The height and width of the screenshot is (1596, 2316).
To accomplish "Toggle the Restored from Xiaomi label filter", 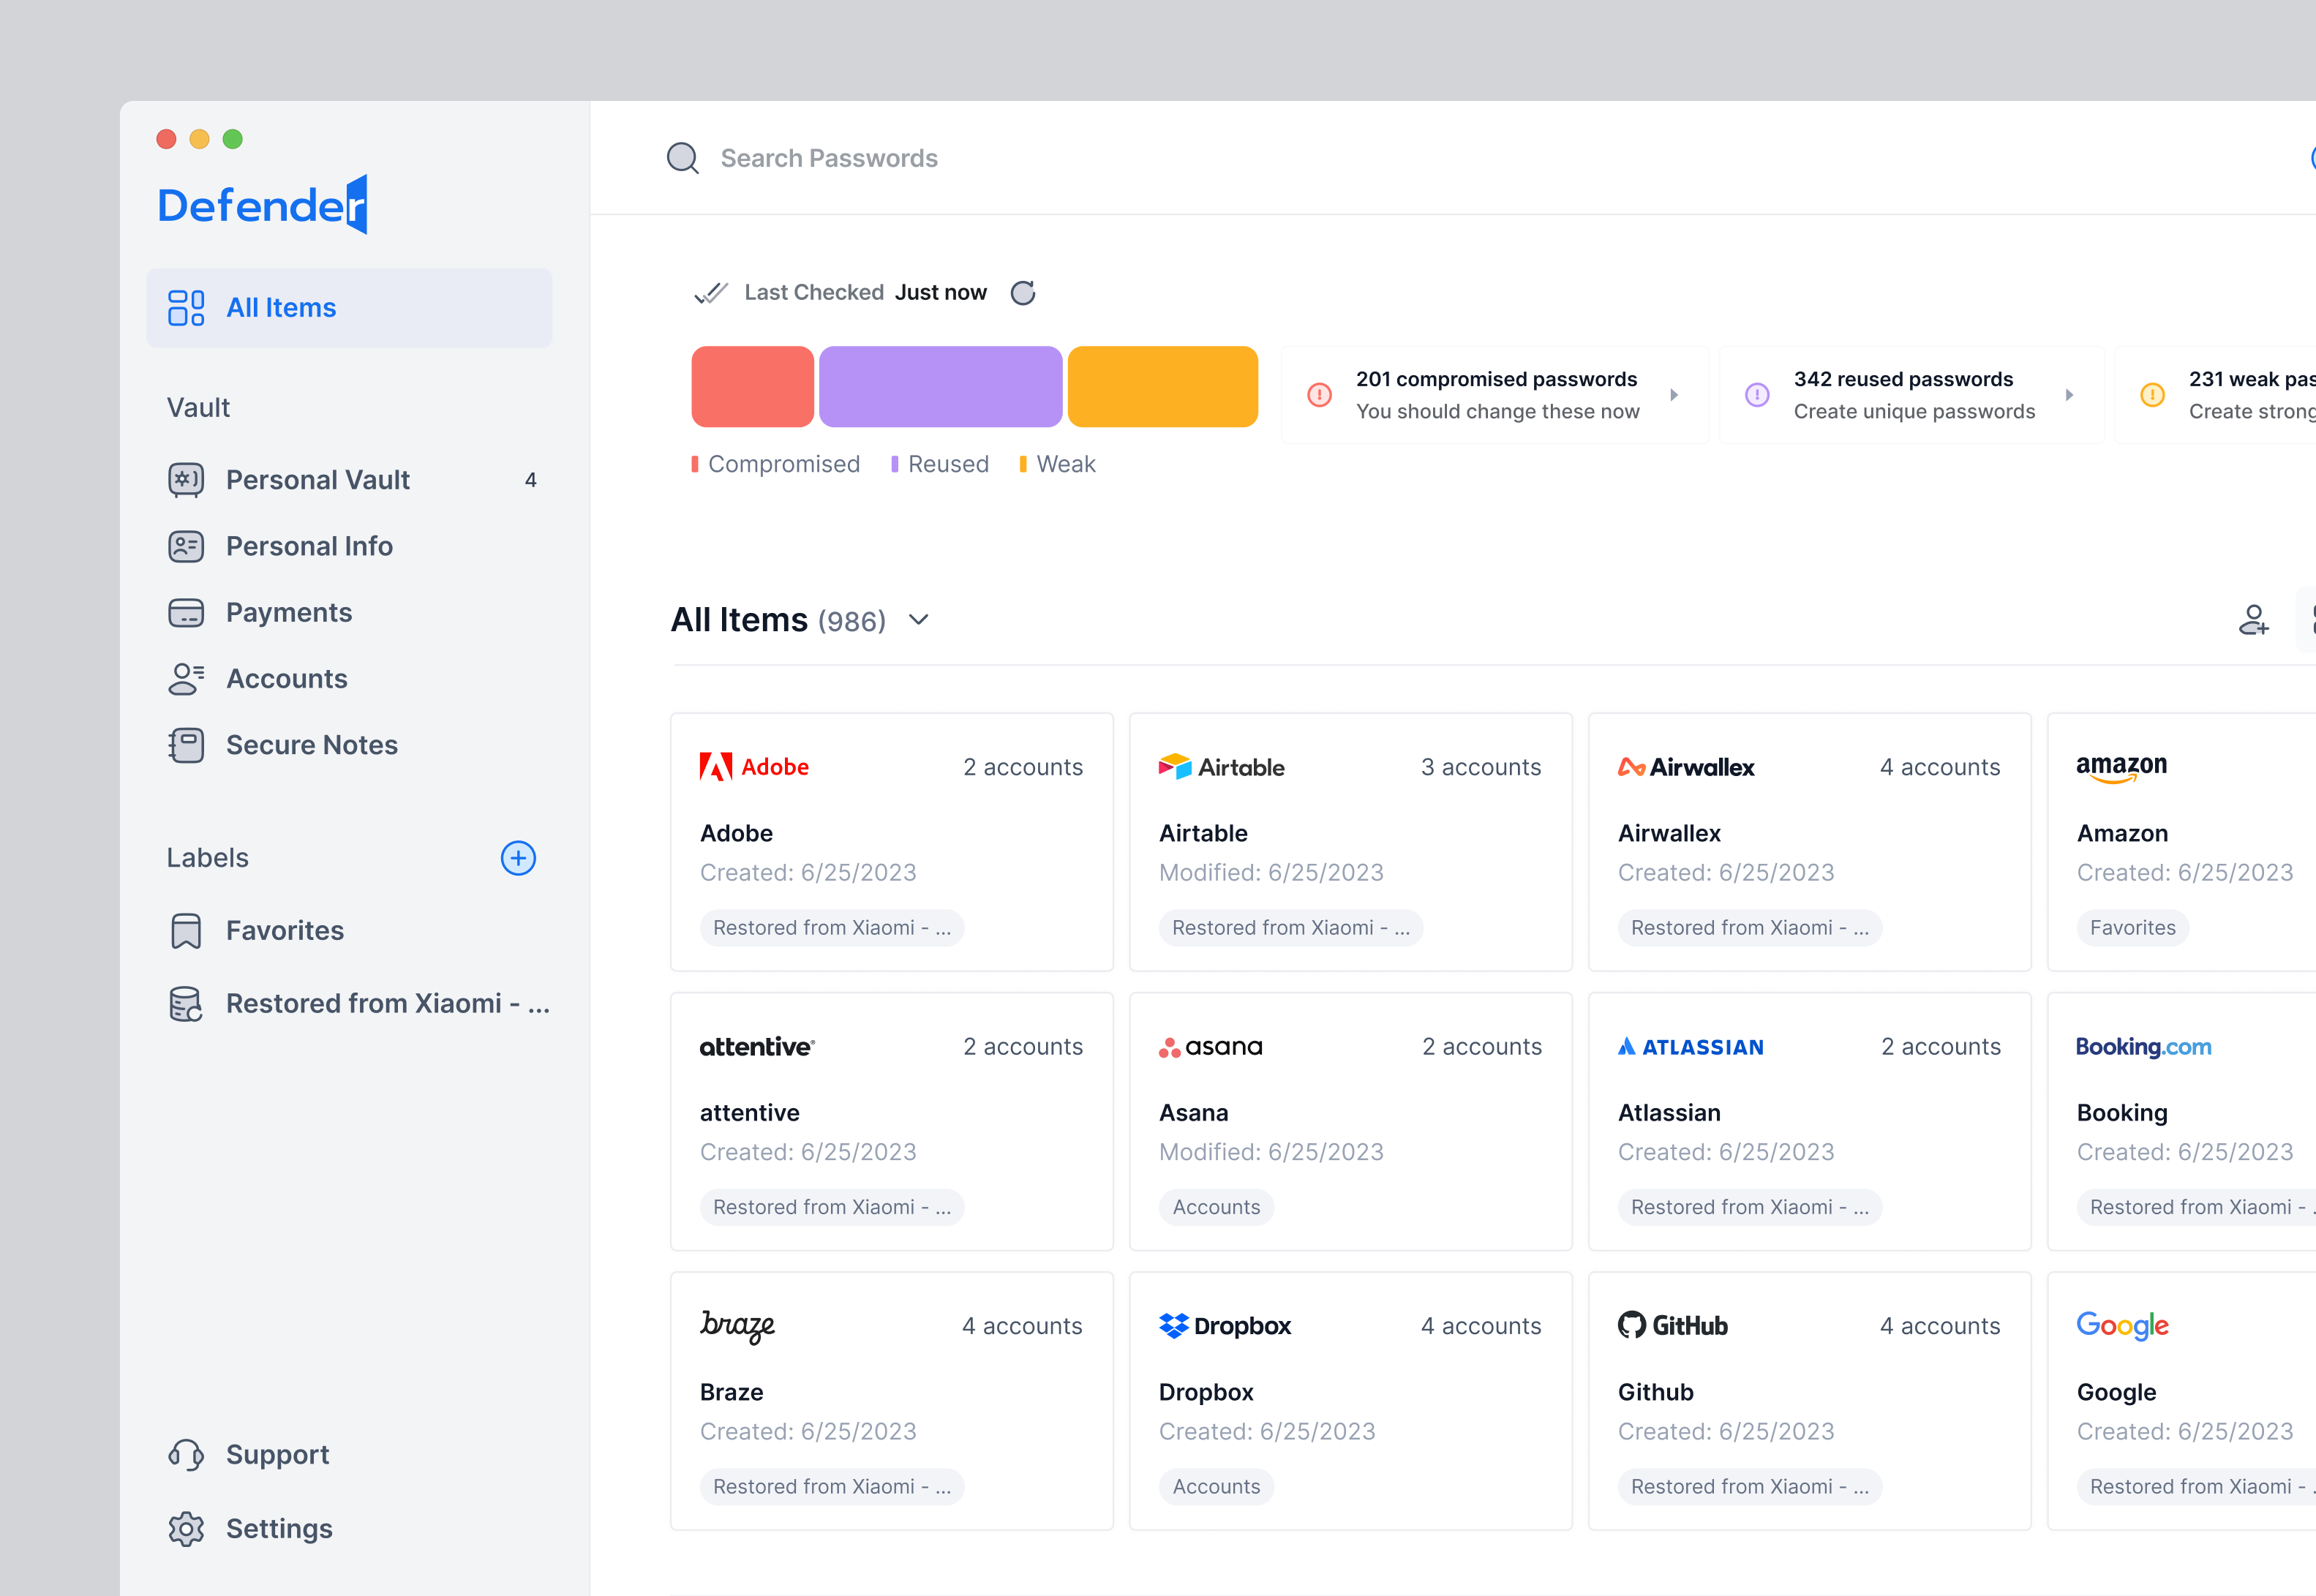I will tap(387, 1003).
